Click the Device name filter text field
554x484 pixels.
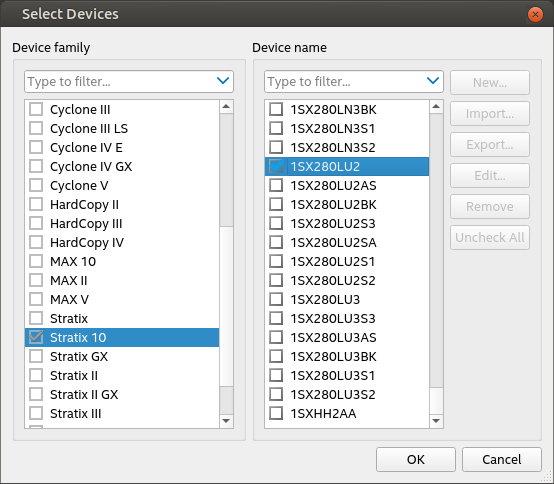pos(345,82)
